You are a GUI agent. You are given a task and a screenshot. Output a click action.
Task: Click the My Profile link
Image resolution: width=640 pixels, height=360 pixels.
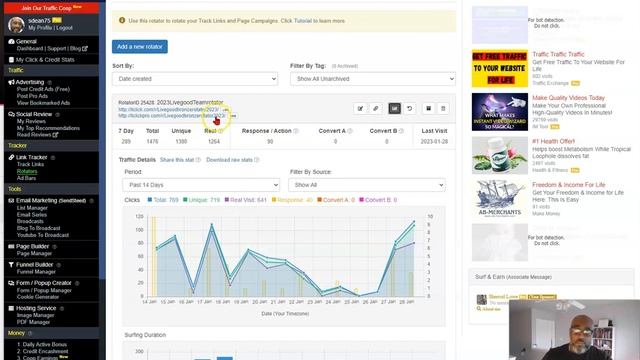point(40,28)
